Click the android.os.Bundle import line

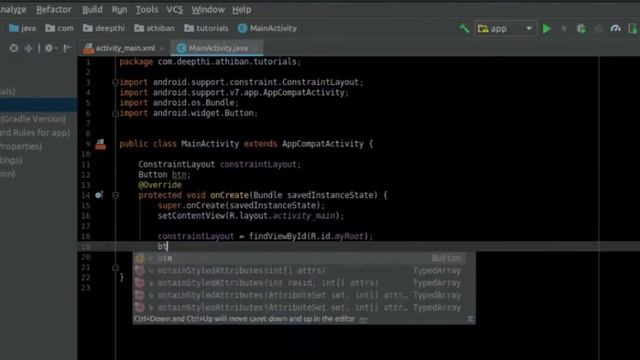[179, 103]
